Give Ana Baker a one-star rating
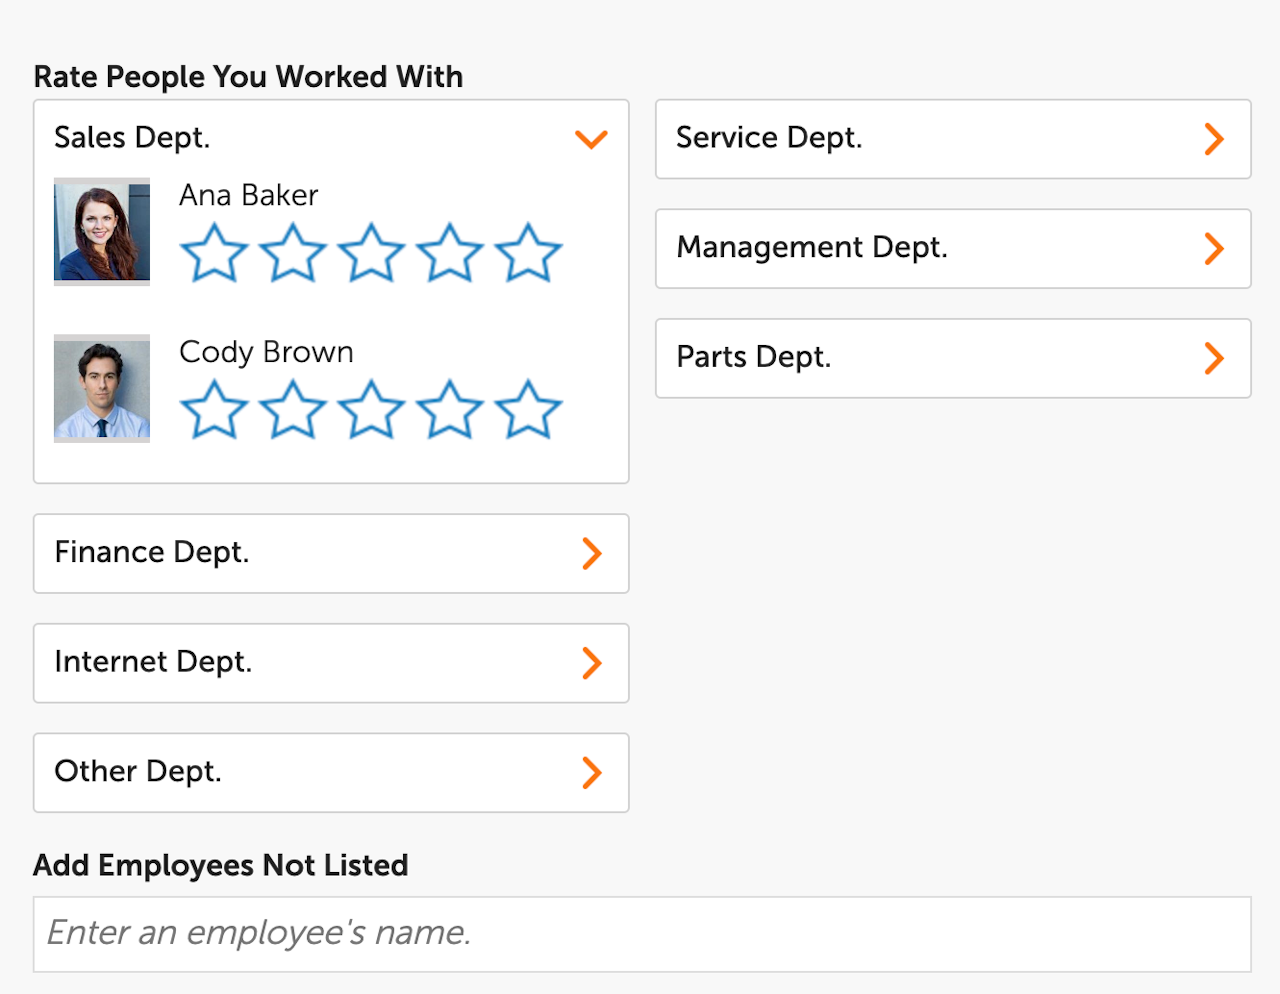Viewport: 1280px width, 994px height. pos(214,253)
